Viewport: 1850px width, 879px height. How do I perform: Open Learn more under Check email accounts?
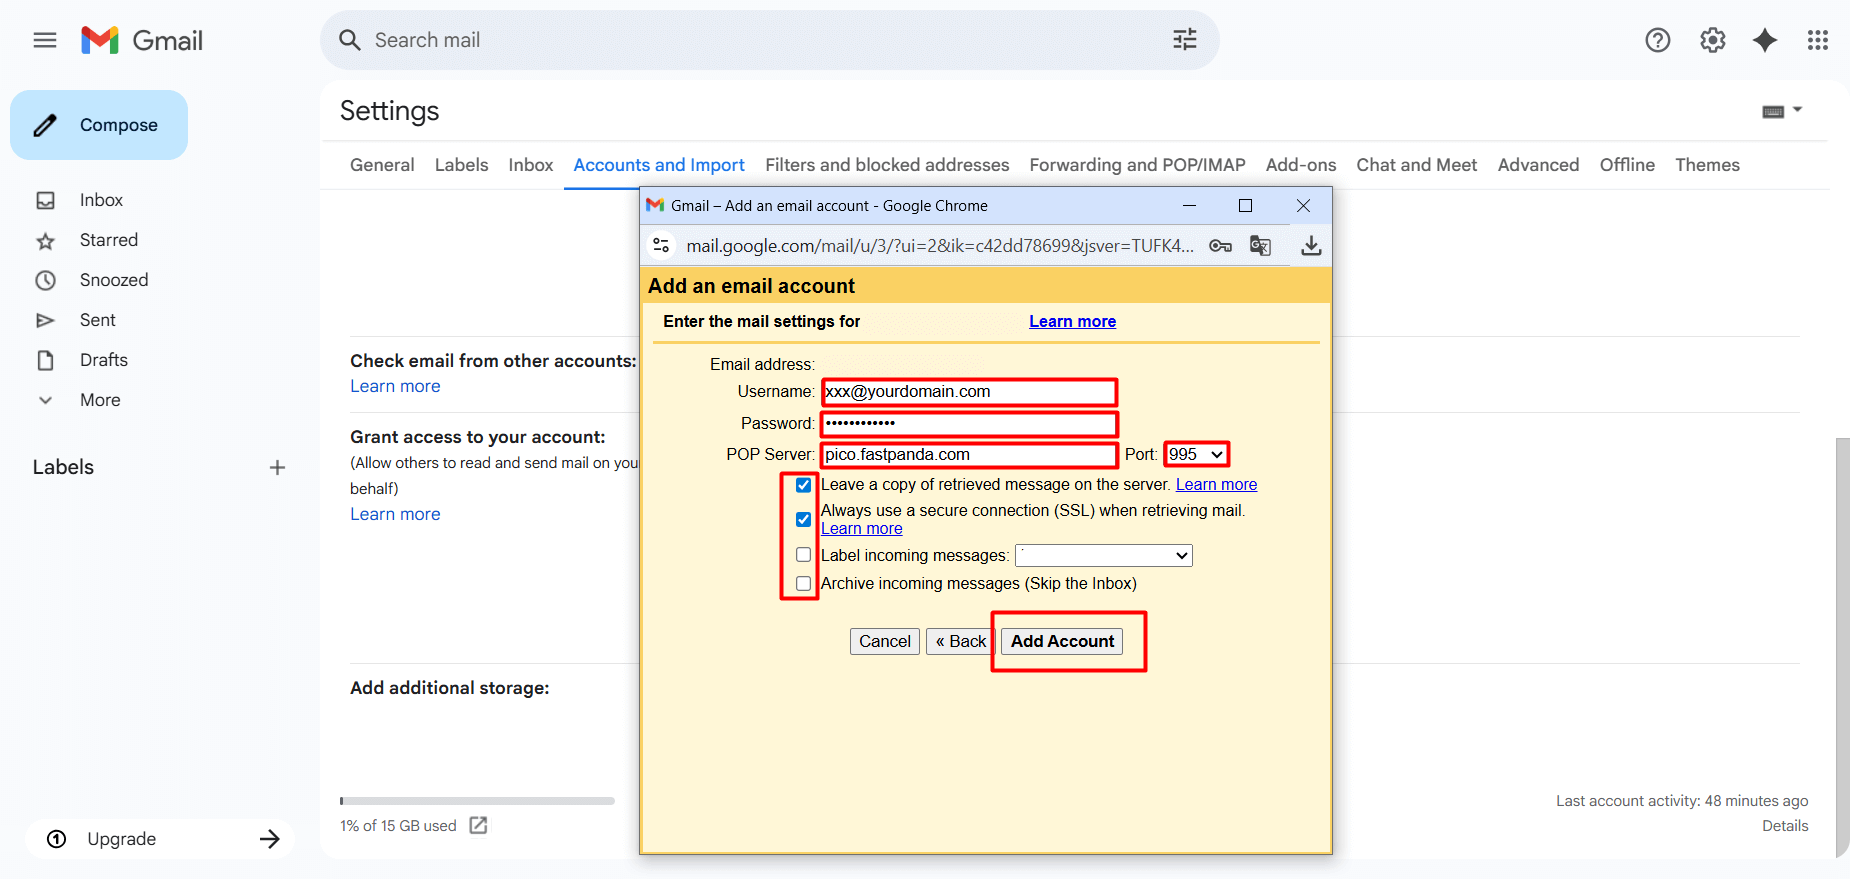(x=395, y=386)
